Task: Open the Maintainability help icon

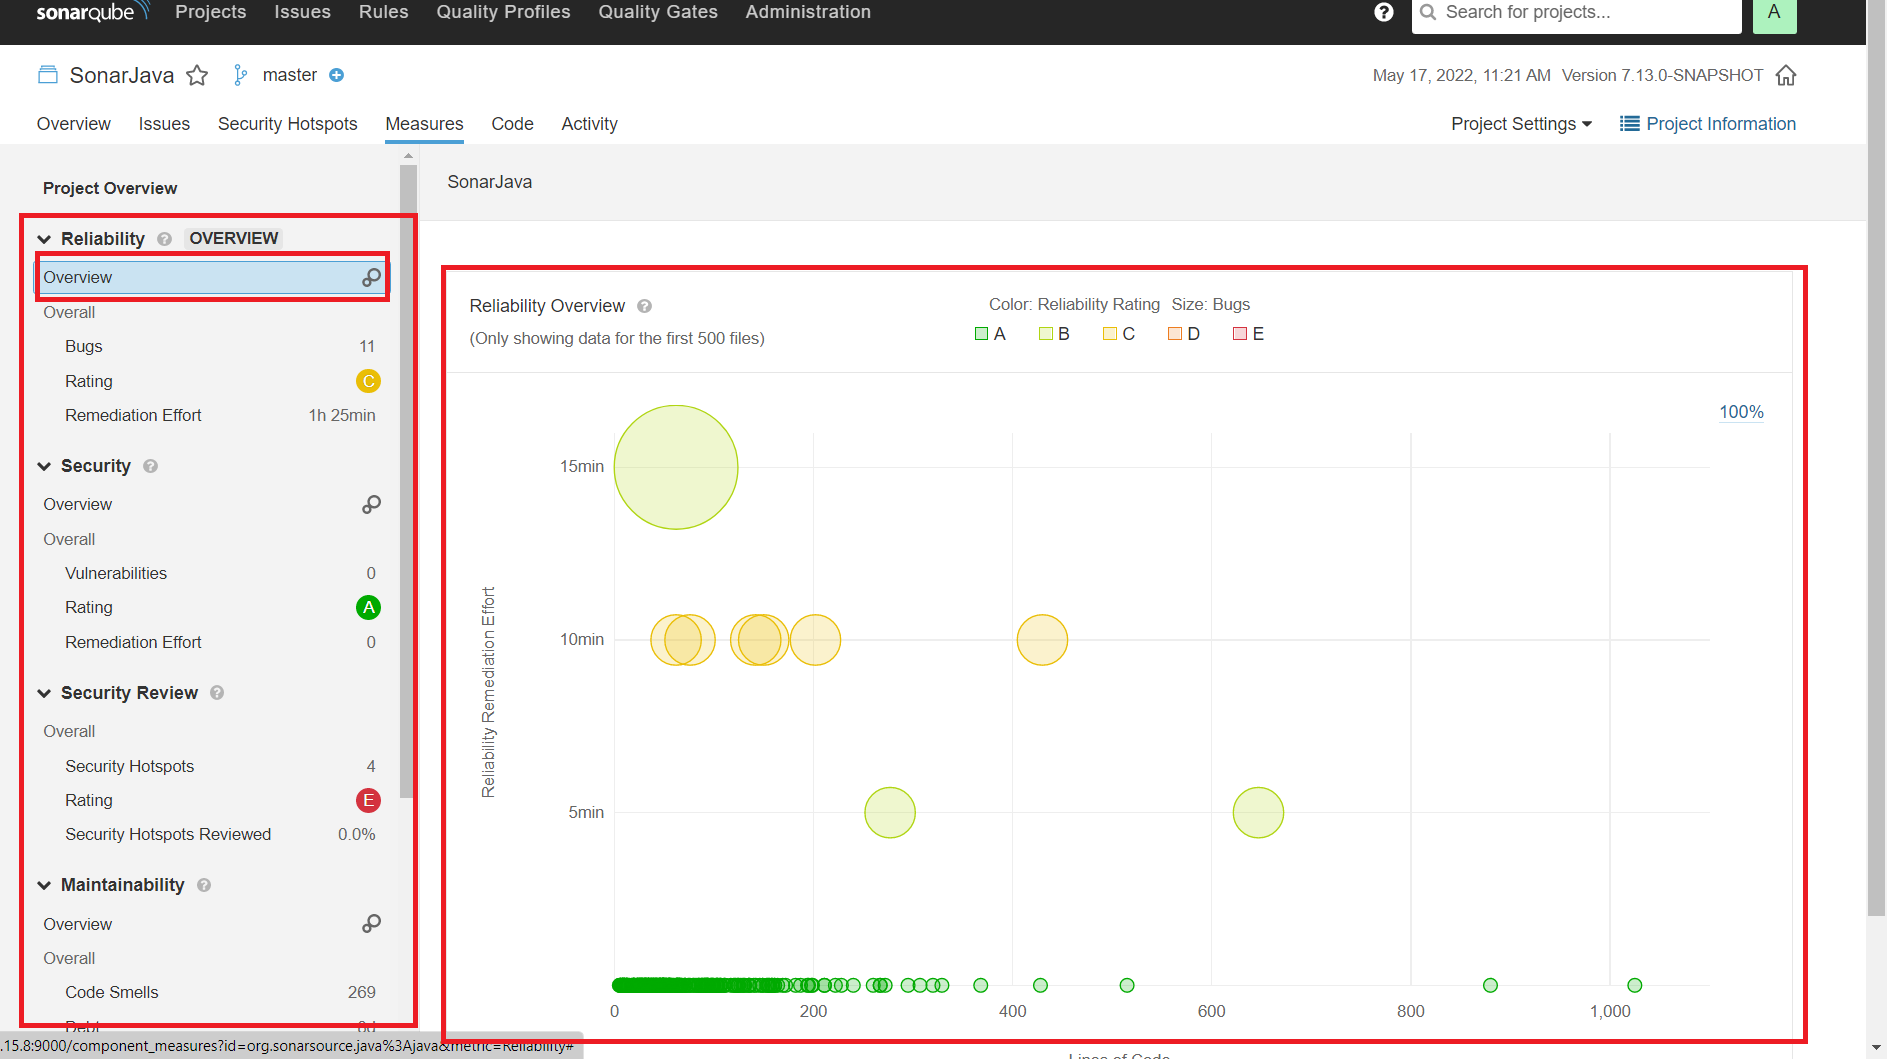Action: coord(204,885)
